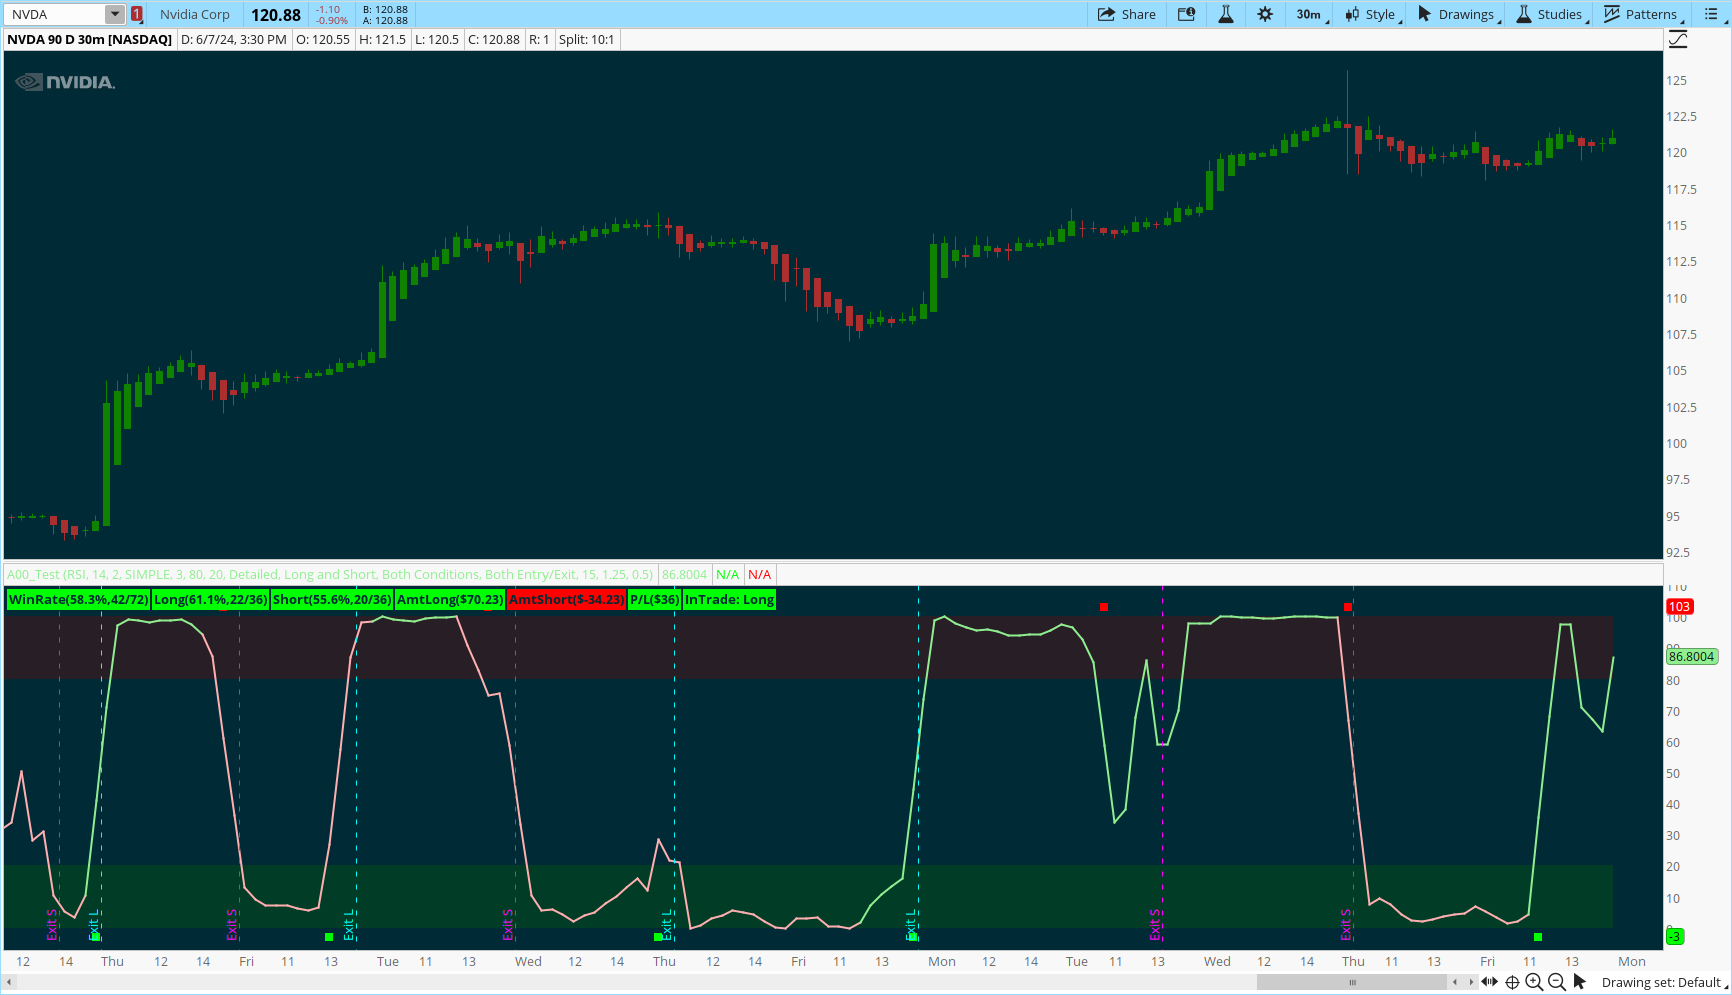
Task: Click the red link clipboard icon
Action: 137,14
